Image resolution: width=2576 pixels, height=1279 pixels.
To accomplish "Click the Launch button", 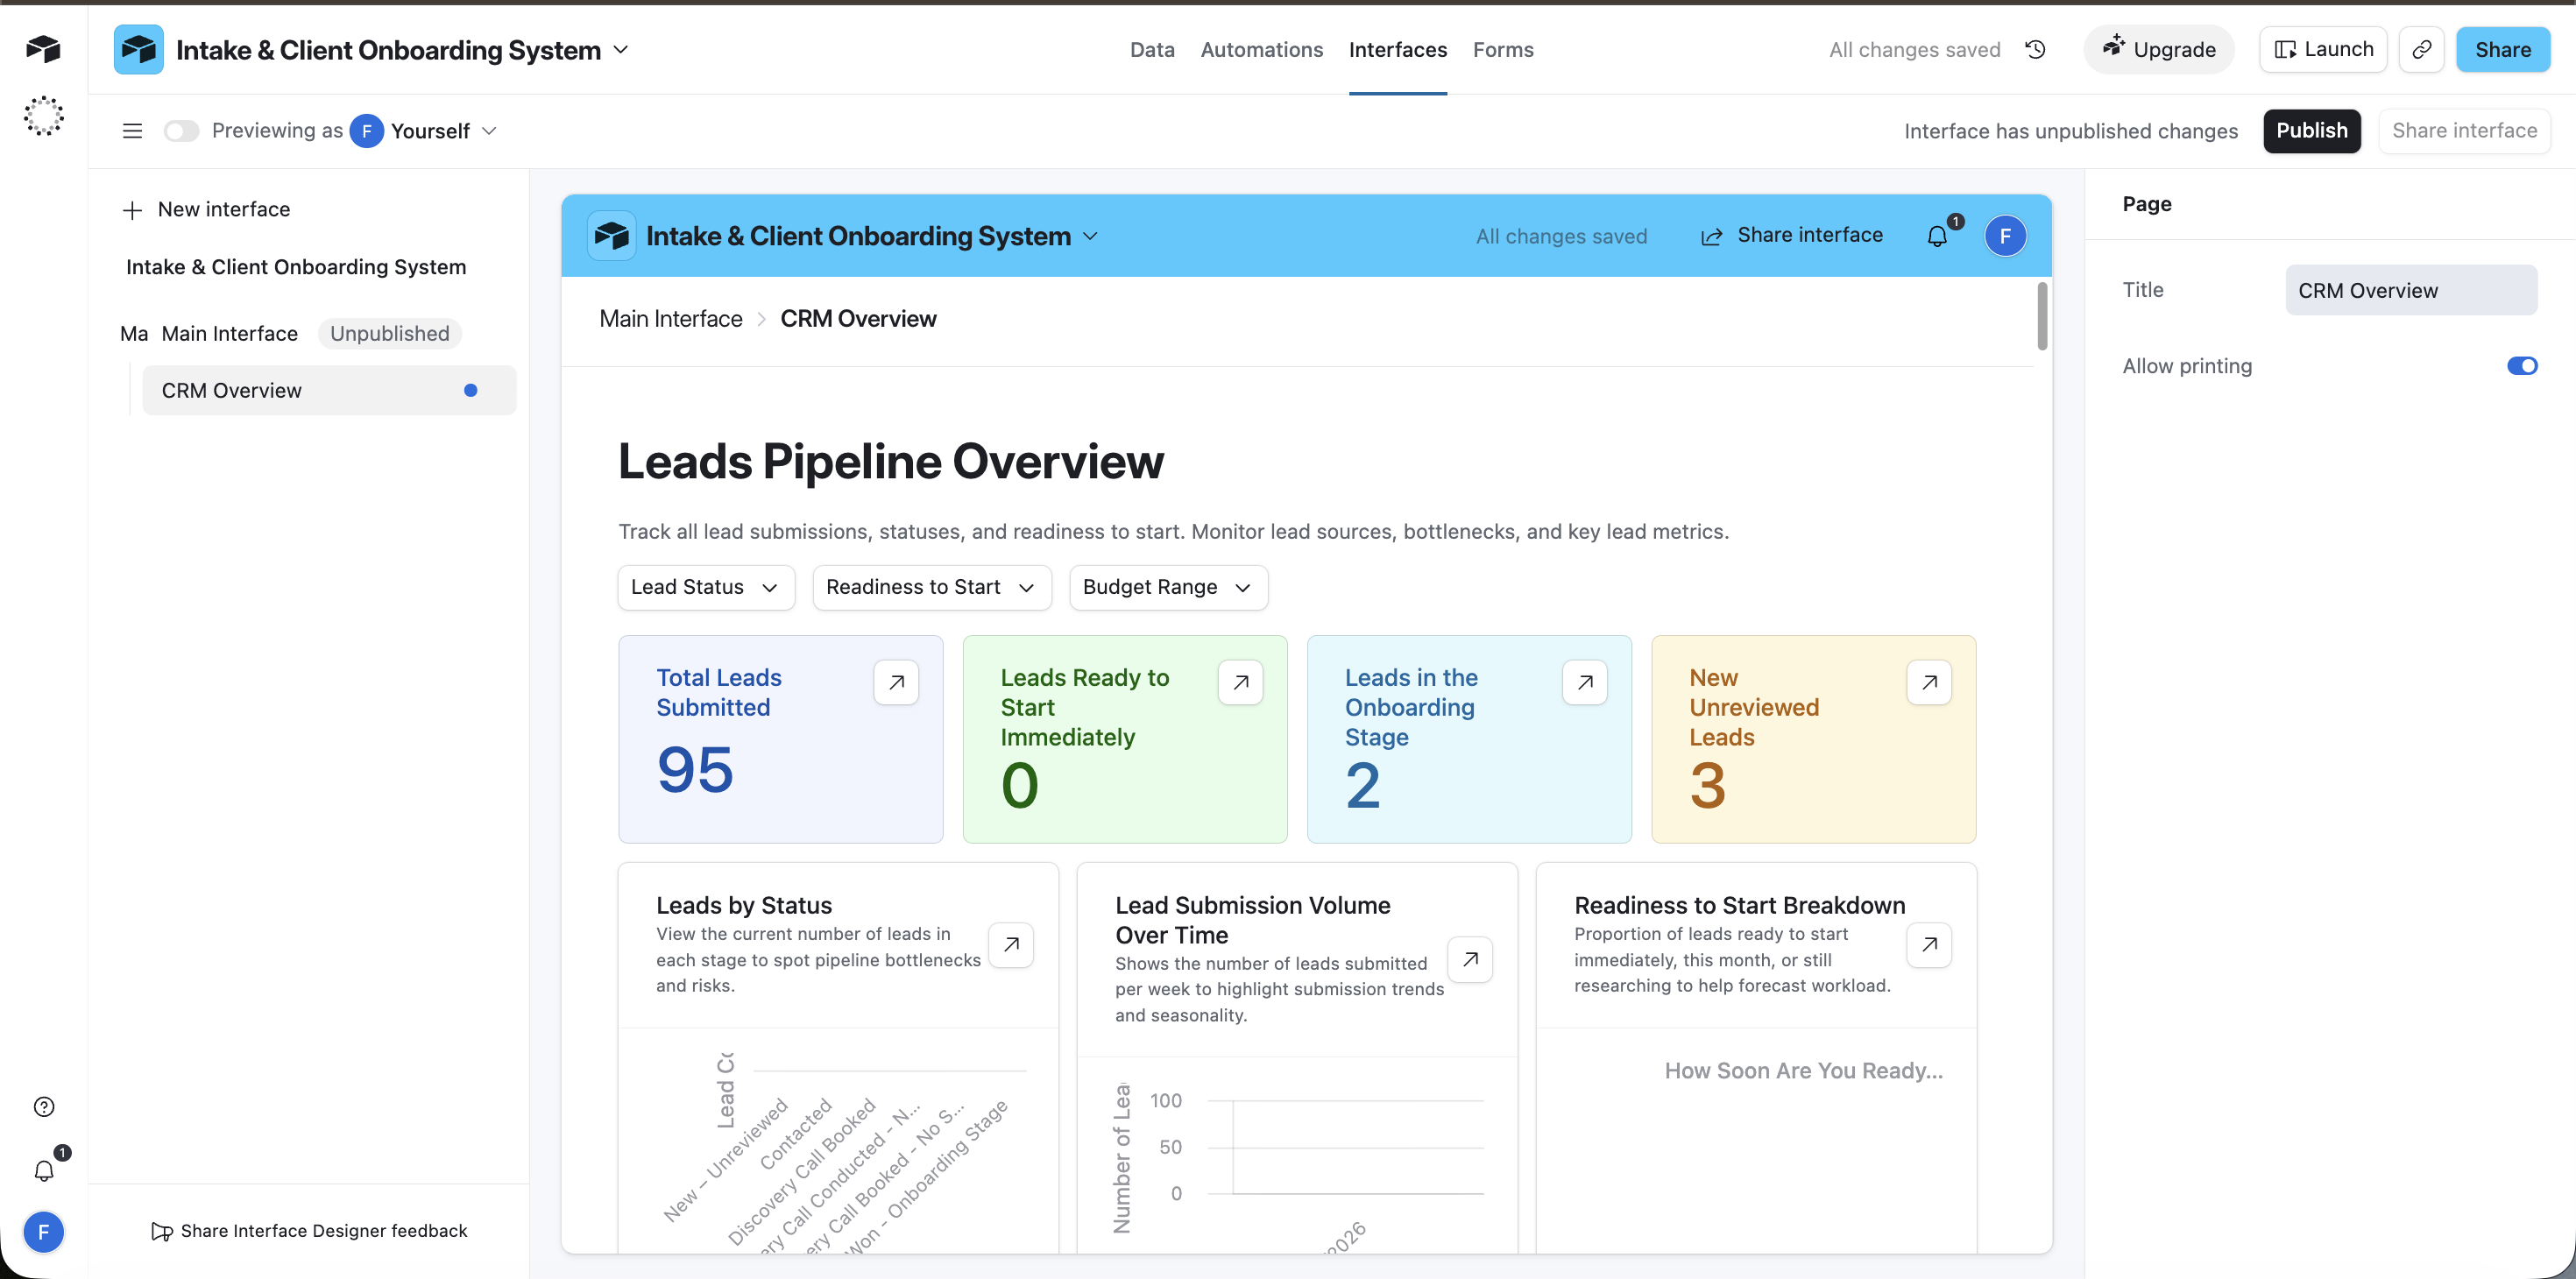I will (x=2322, y=49).
